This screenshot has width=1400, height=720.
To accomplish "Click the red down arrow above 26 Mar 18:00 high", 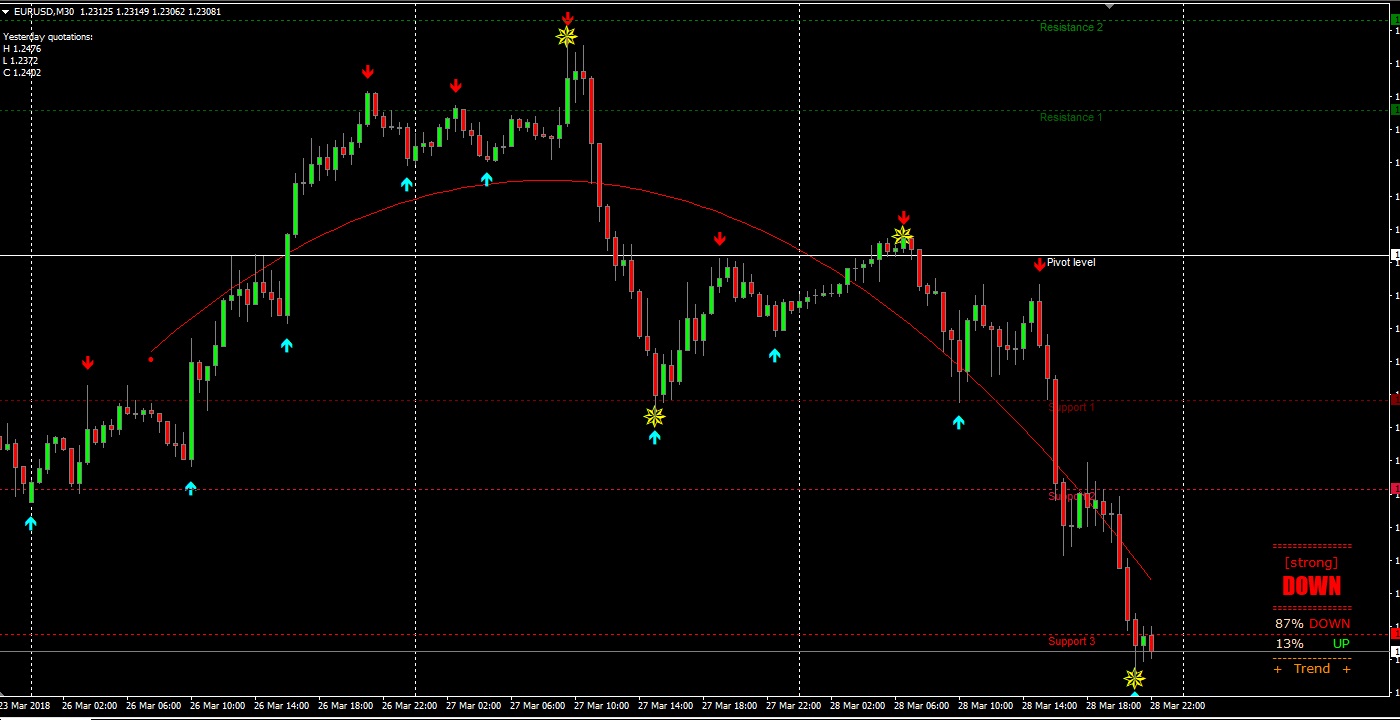I will pos(368,72).
